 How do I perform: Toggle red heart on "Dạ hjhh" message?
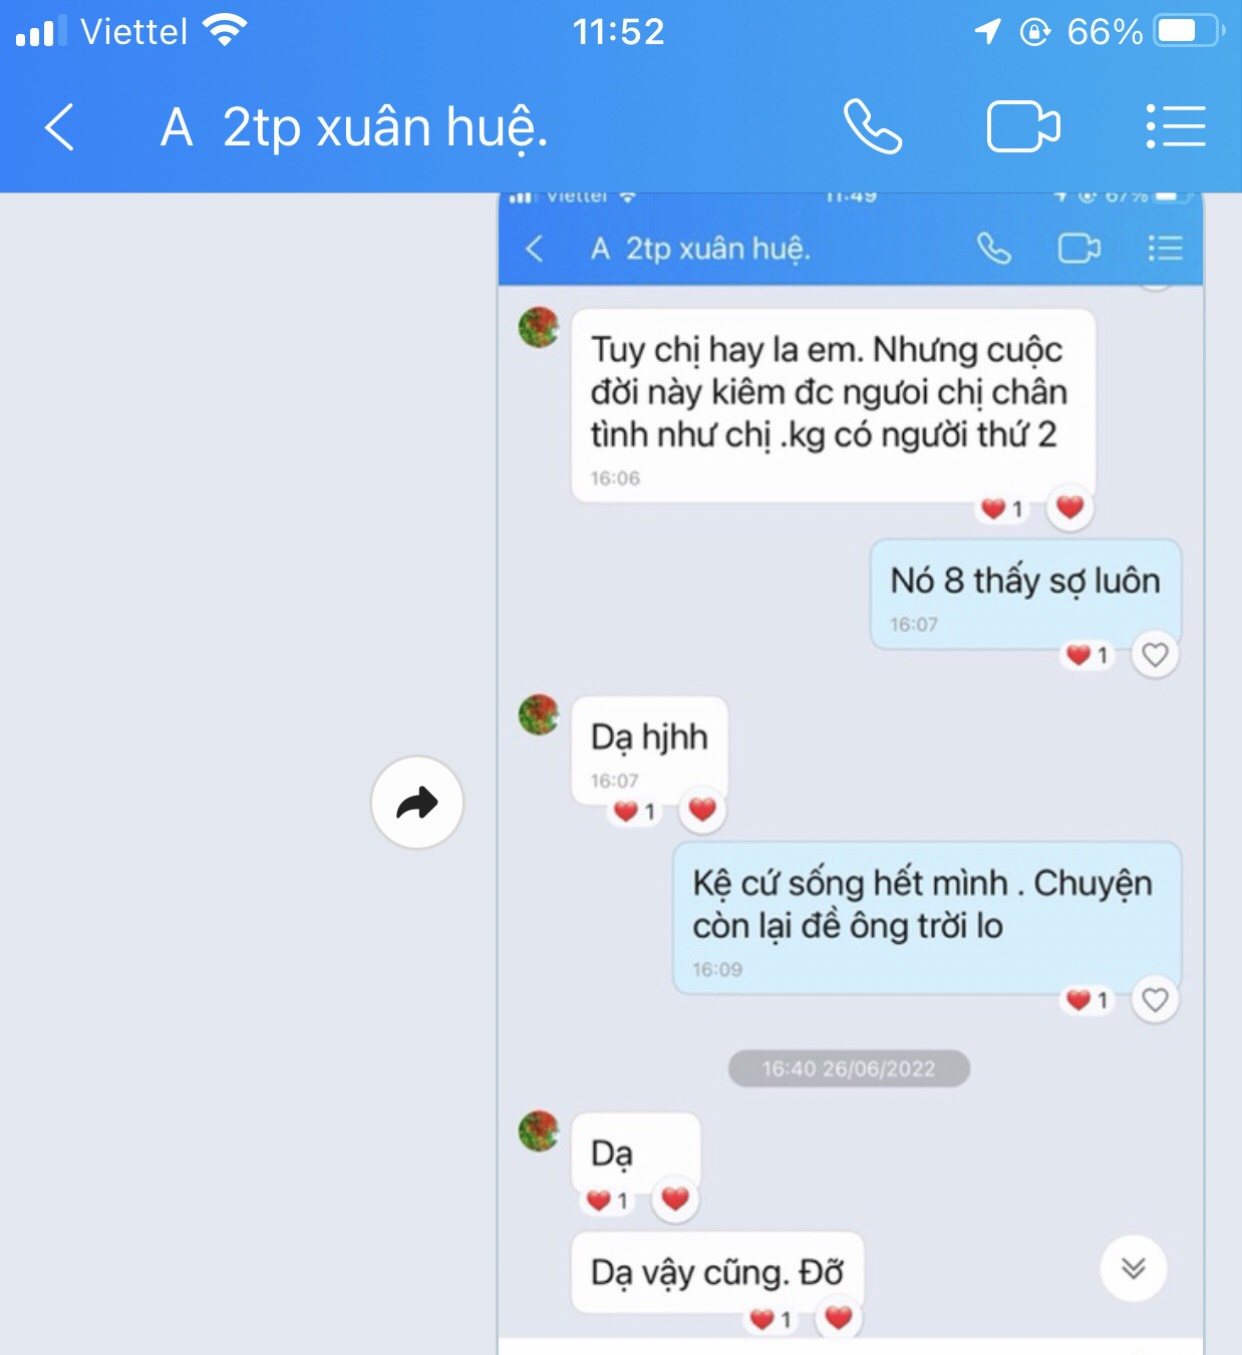pyautogui.click(x=703, y=809)
